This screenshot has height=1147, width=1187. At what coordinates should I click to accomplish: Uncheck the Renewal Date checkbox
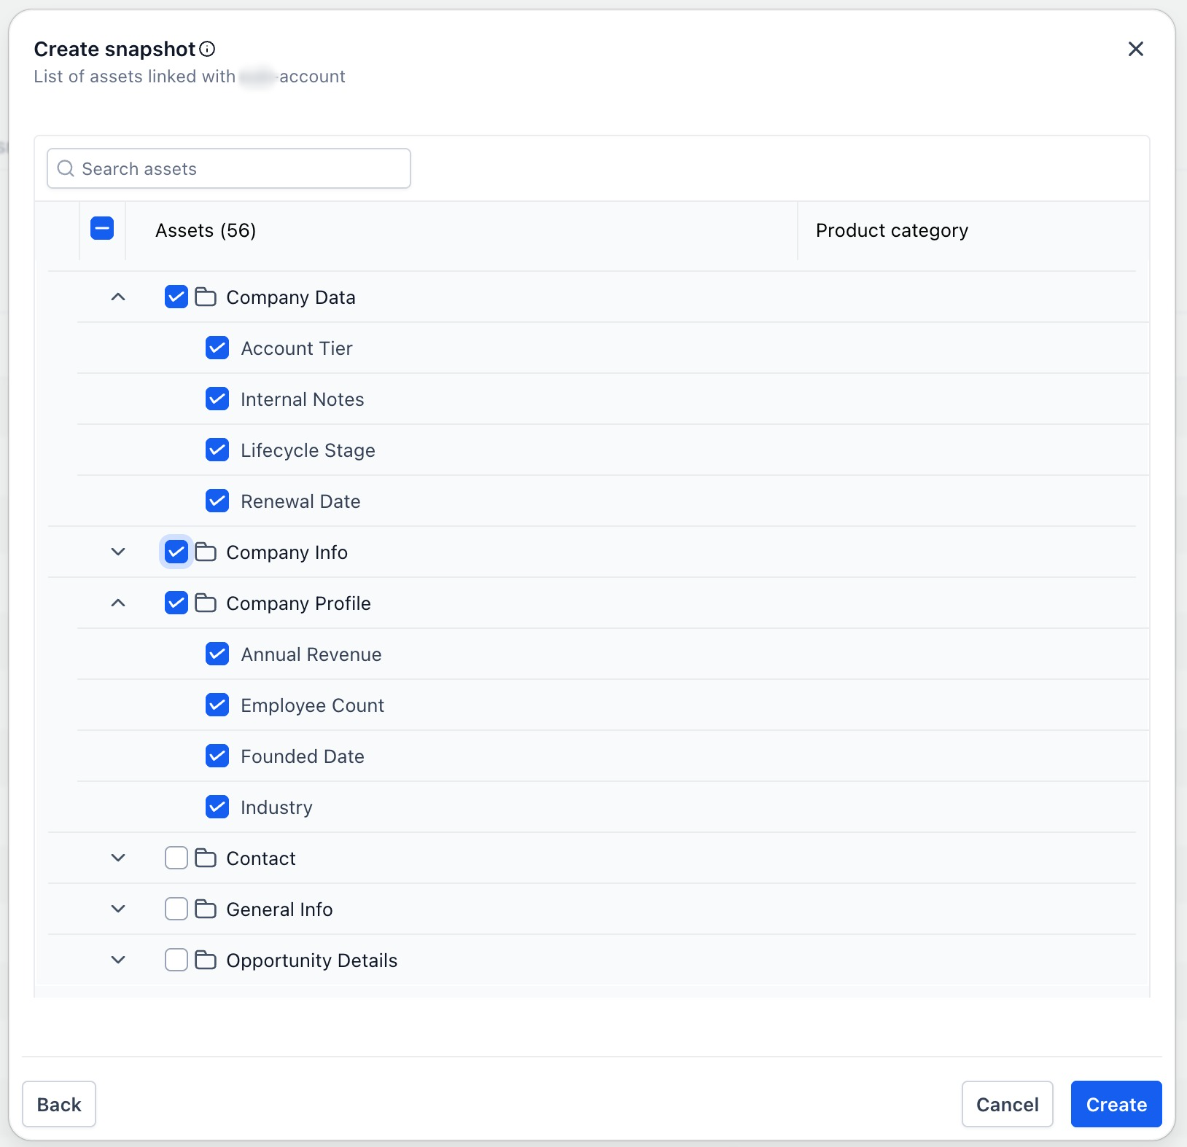(x=217, y=500)
